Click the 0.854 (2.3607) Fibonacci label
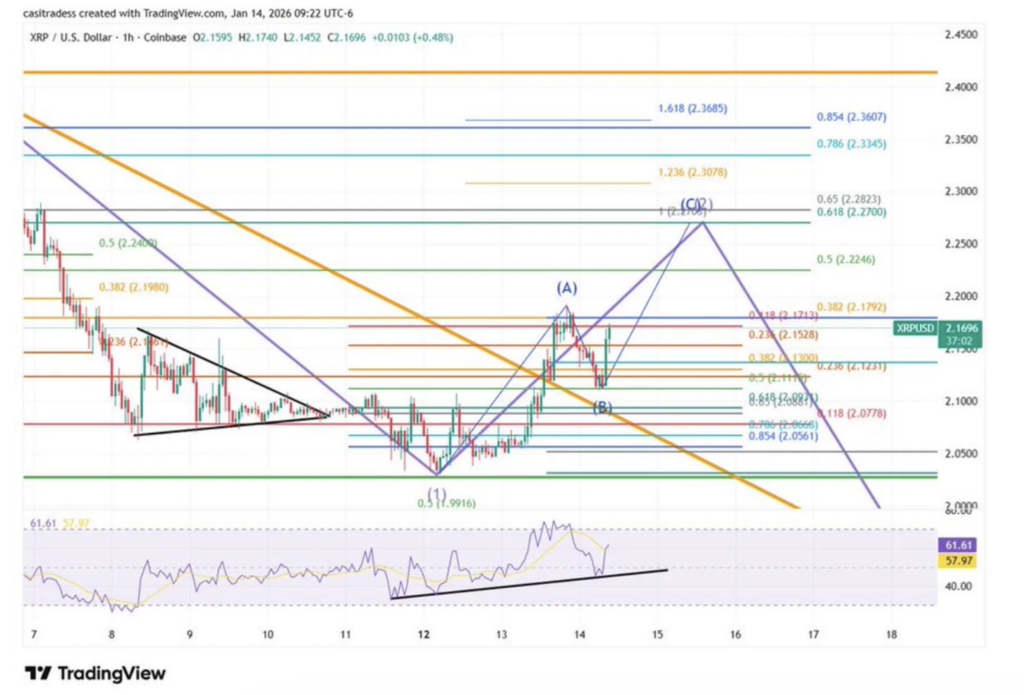 852,117
